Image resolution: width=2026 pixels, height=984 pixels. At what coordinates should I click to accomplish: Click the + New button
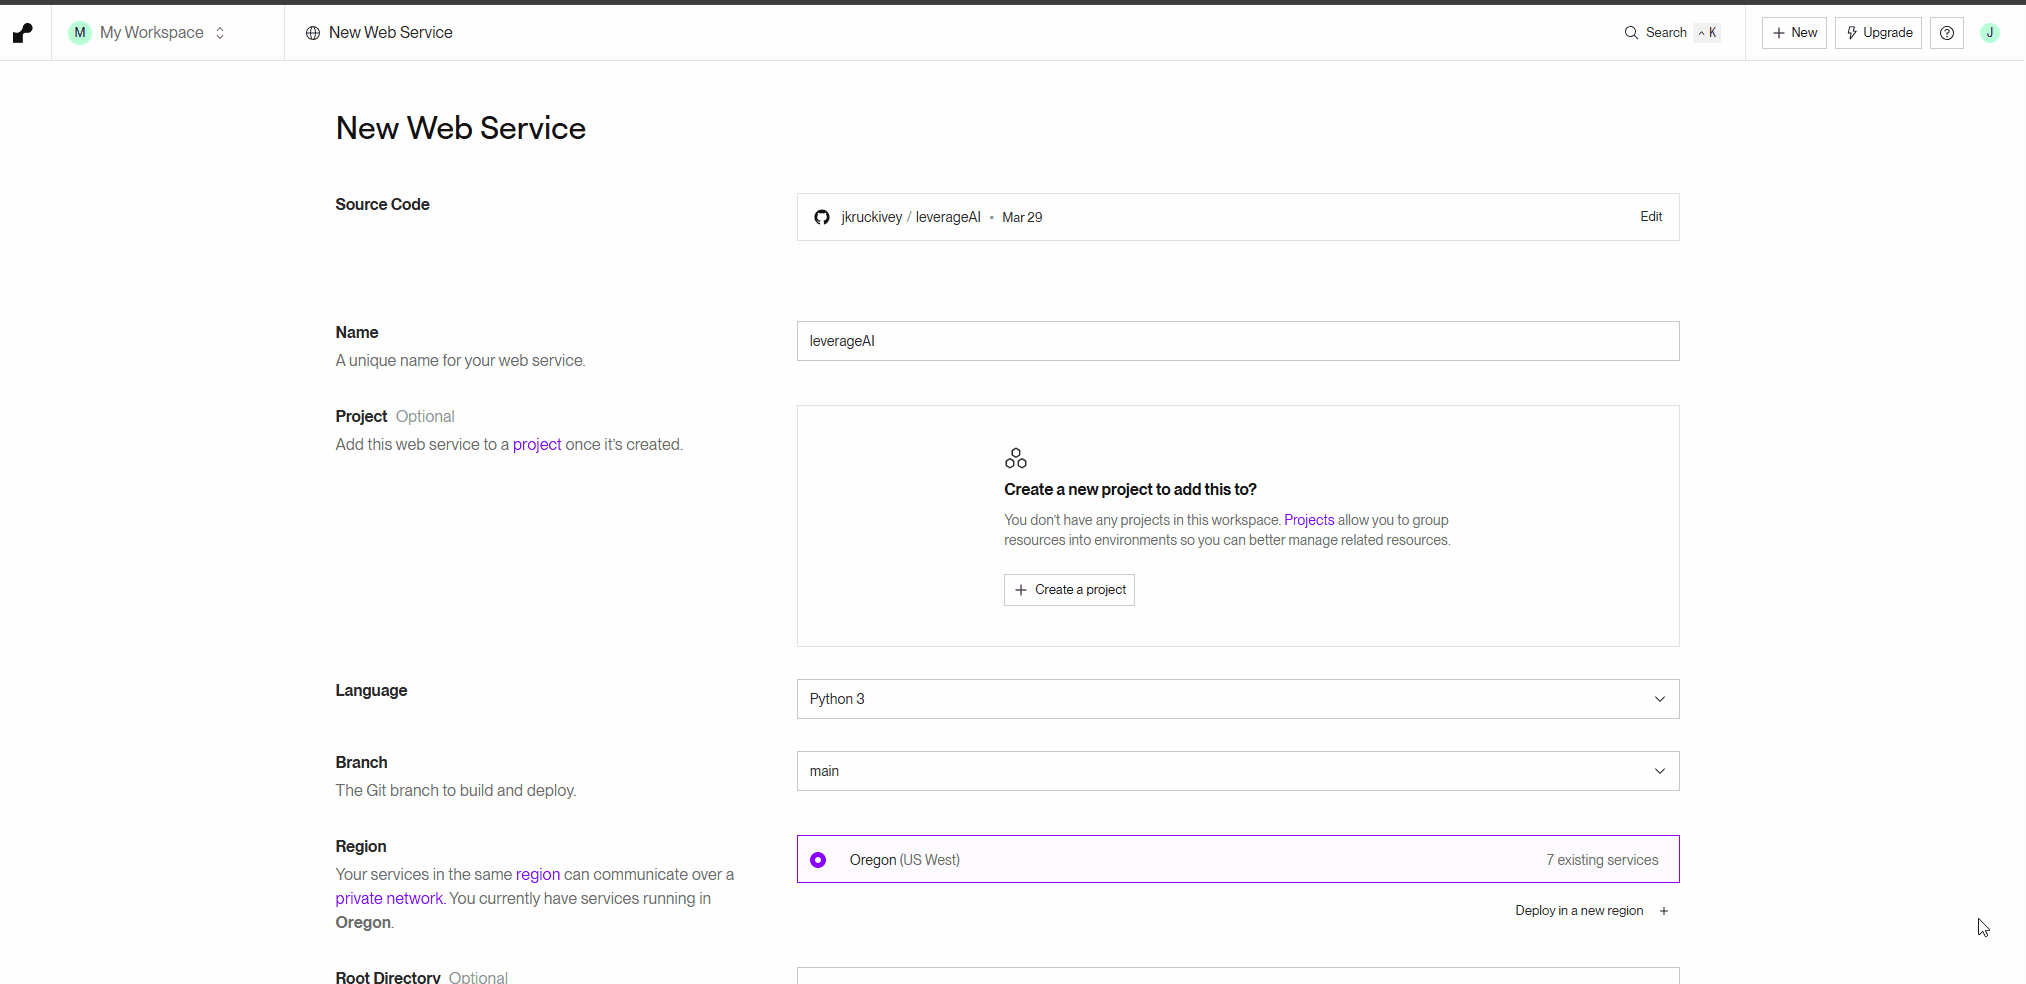coord(1794,33)
